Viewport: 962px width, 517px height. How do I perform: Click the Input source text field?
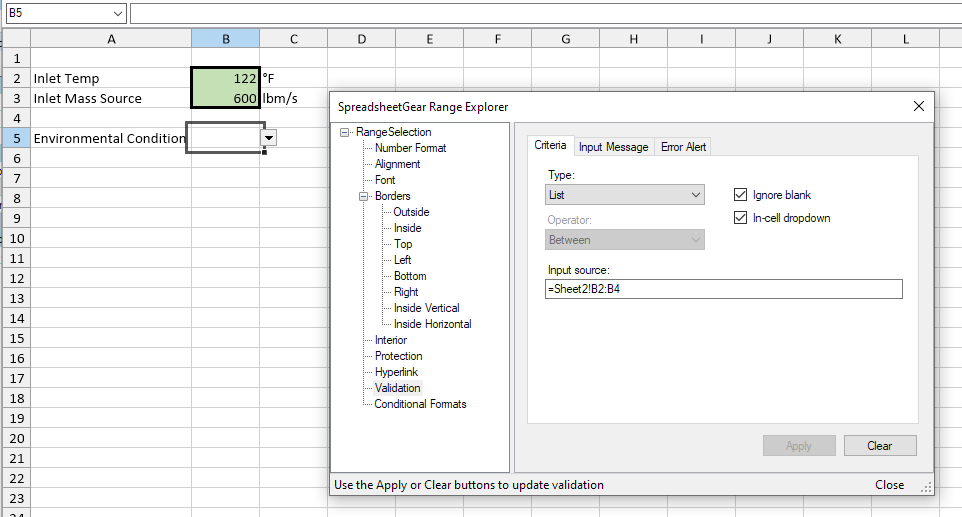724,289
